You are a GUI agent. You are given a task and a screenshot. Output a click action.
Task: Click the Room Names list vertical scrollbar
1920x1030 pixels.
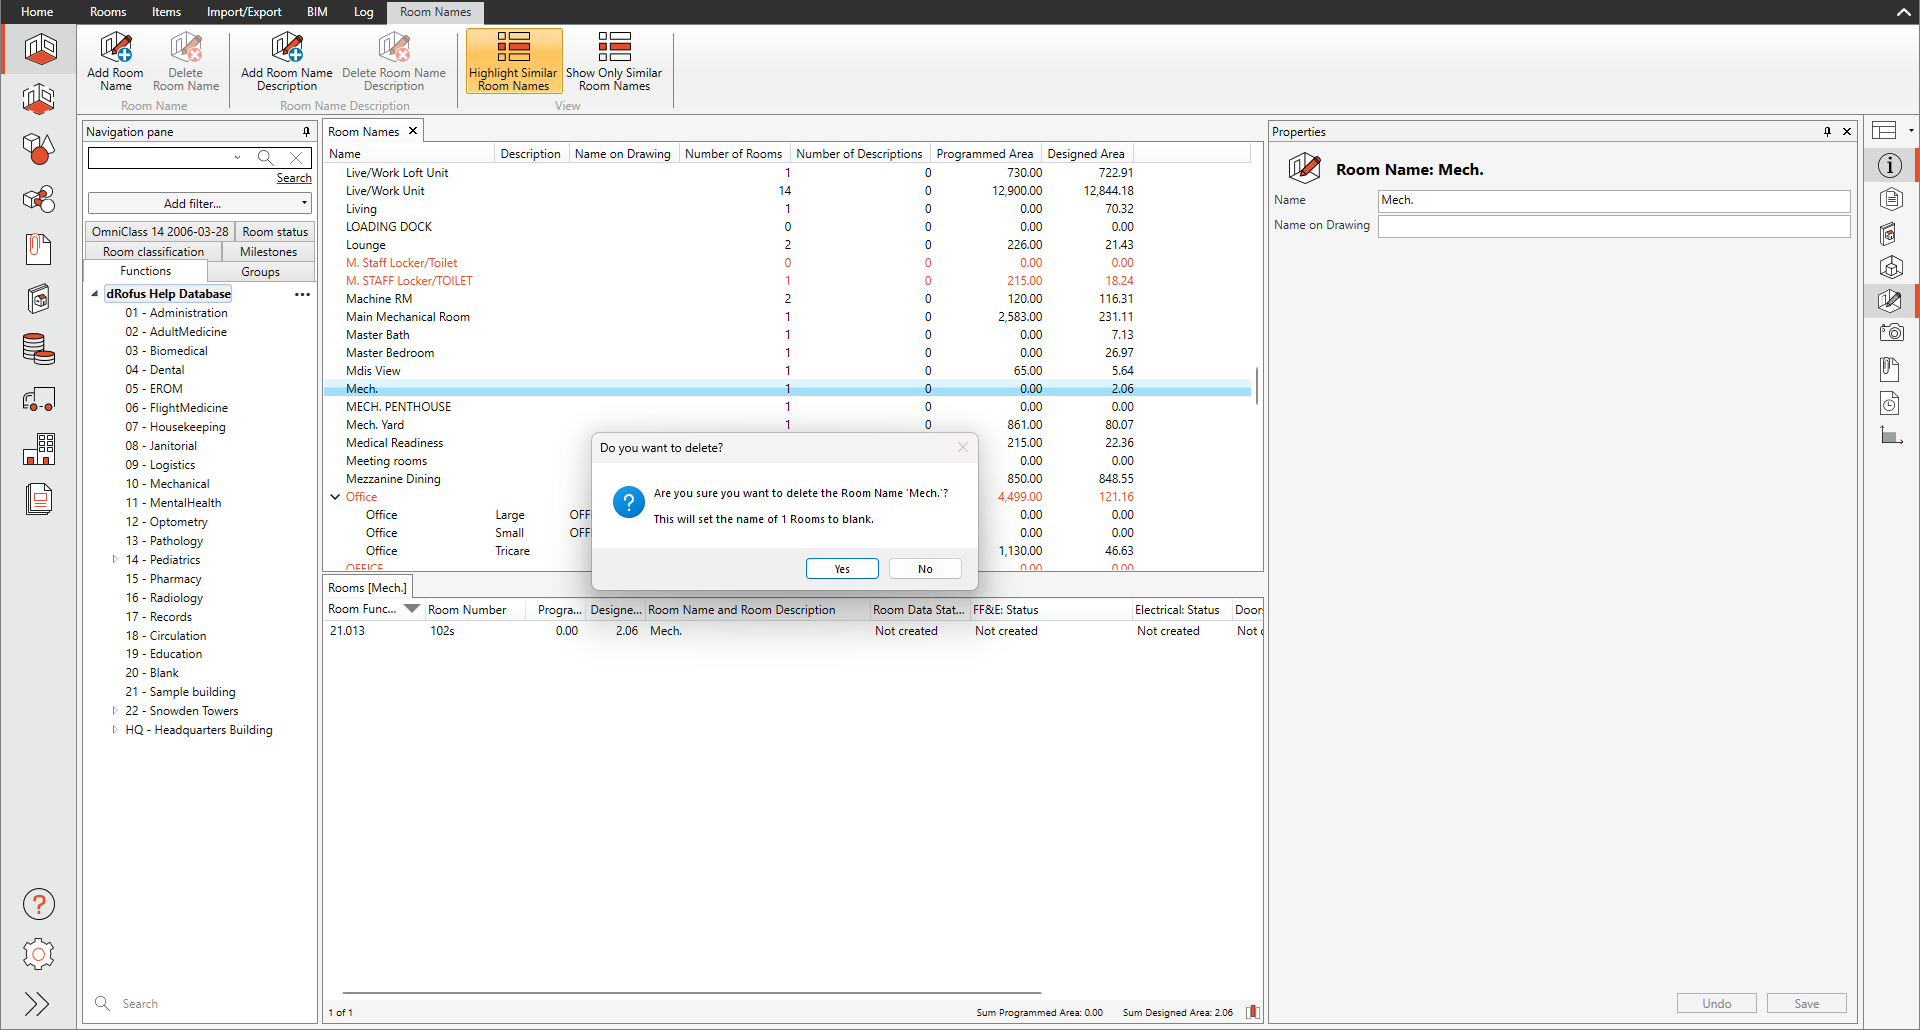[x=1257, y=385]
